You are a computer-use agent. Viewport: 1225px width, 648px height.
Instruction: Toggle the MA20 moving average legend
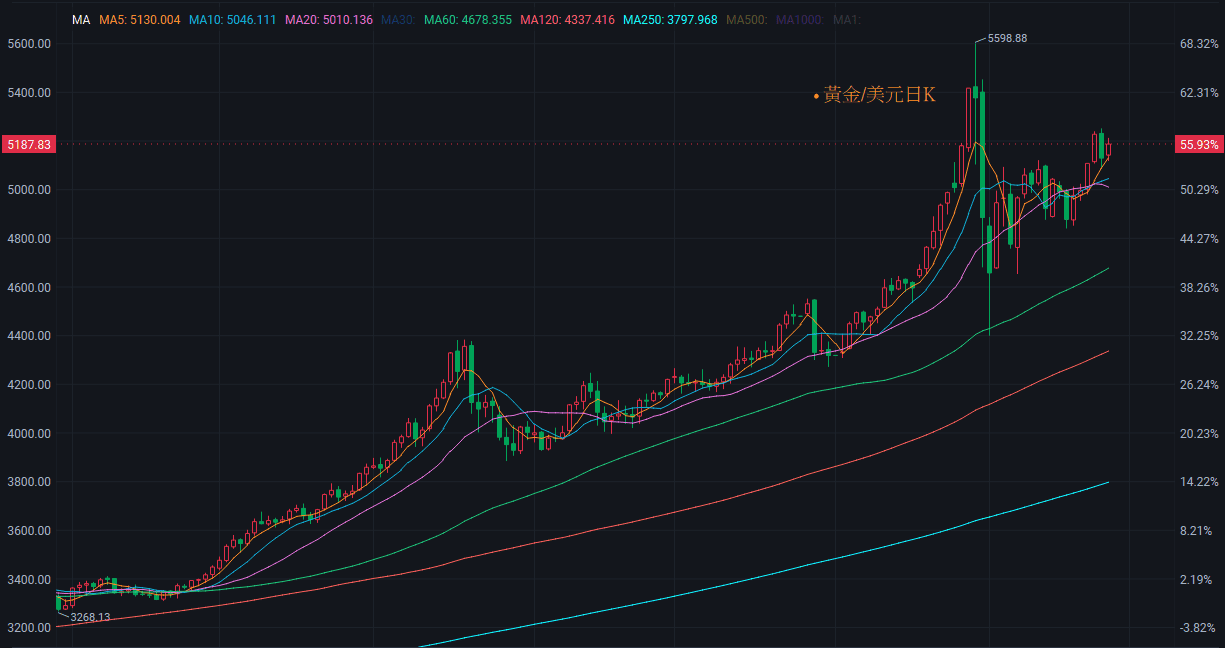click(x=329, y=20)
